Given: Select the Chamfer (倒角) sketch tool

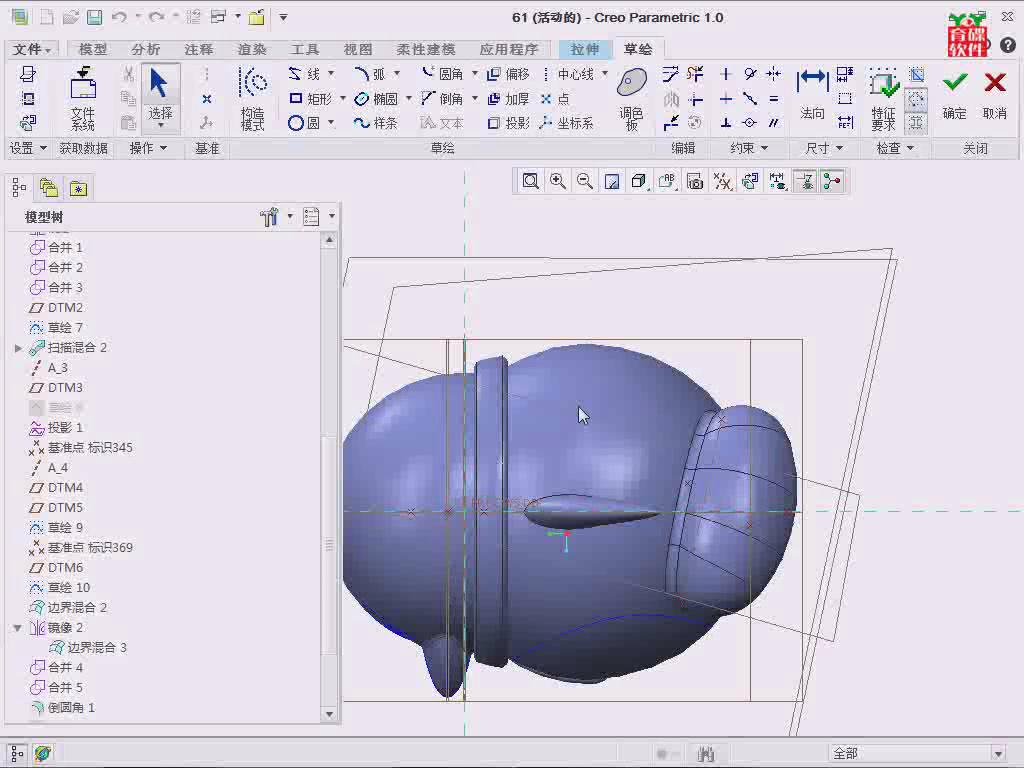Looking at the screenshot, I should (x=443, y=99).
